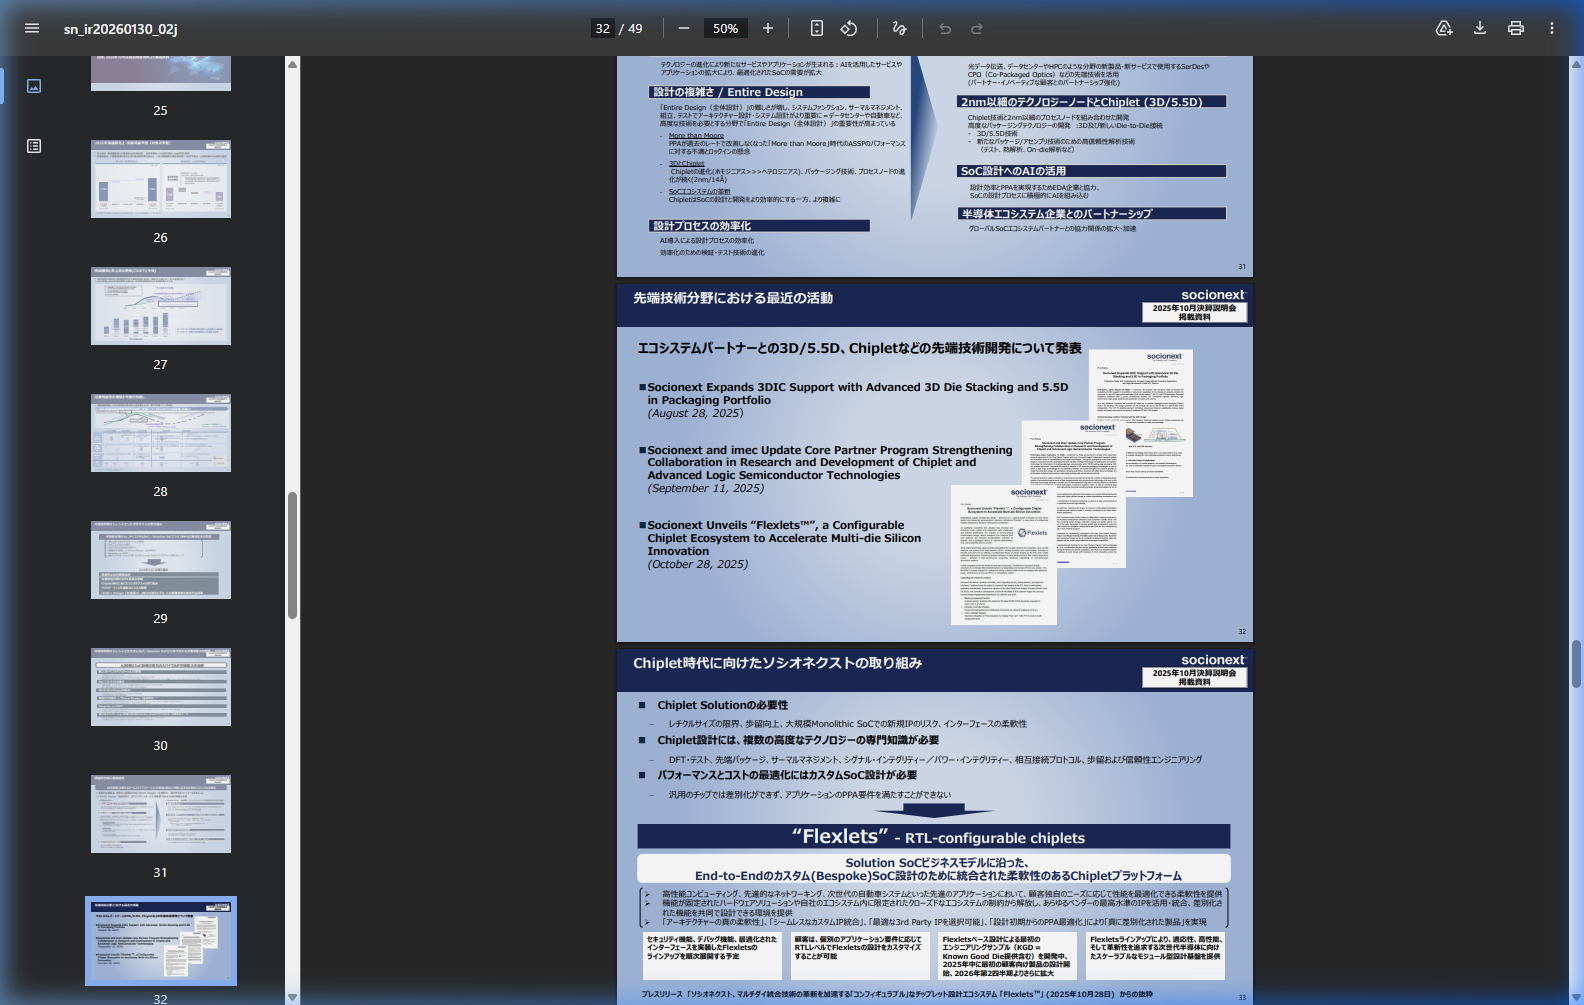
Task: Save the PDF to Google Drive
Action: tap(1444, 28)
